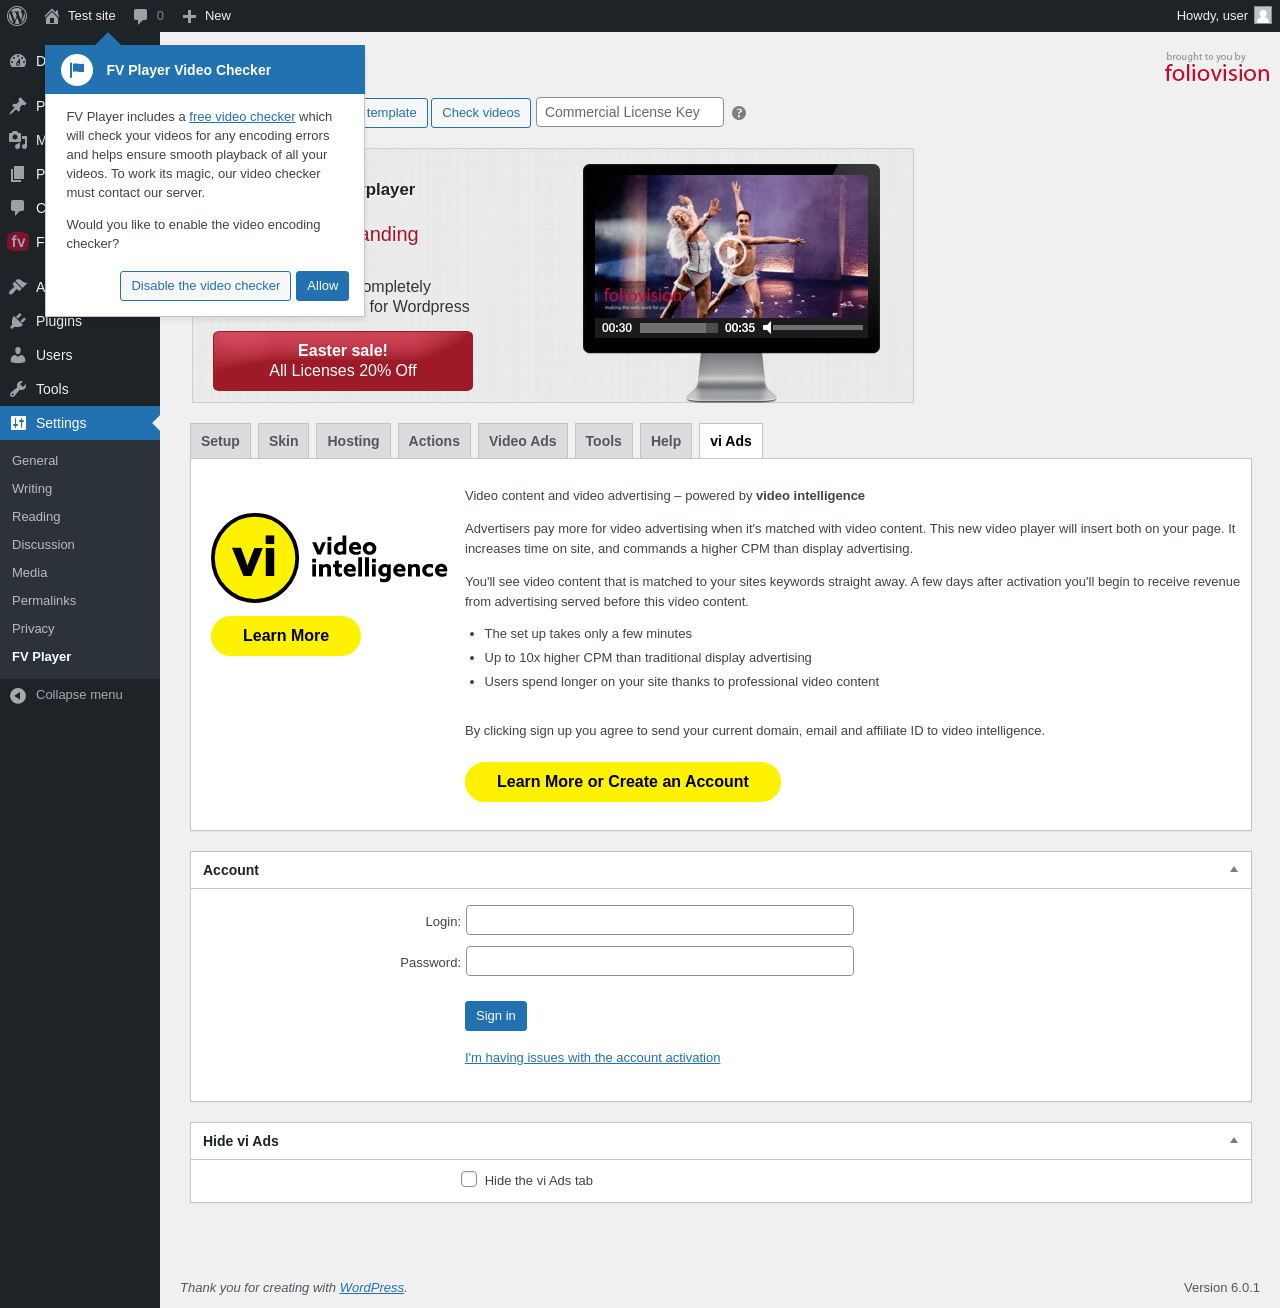
Task: Select the Video Ads tab
Action: (x=523, y=441)
